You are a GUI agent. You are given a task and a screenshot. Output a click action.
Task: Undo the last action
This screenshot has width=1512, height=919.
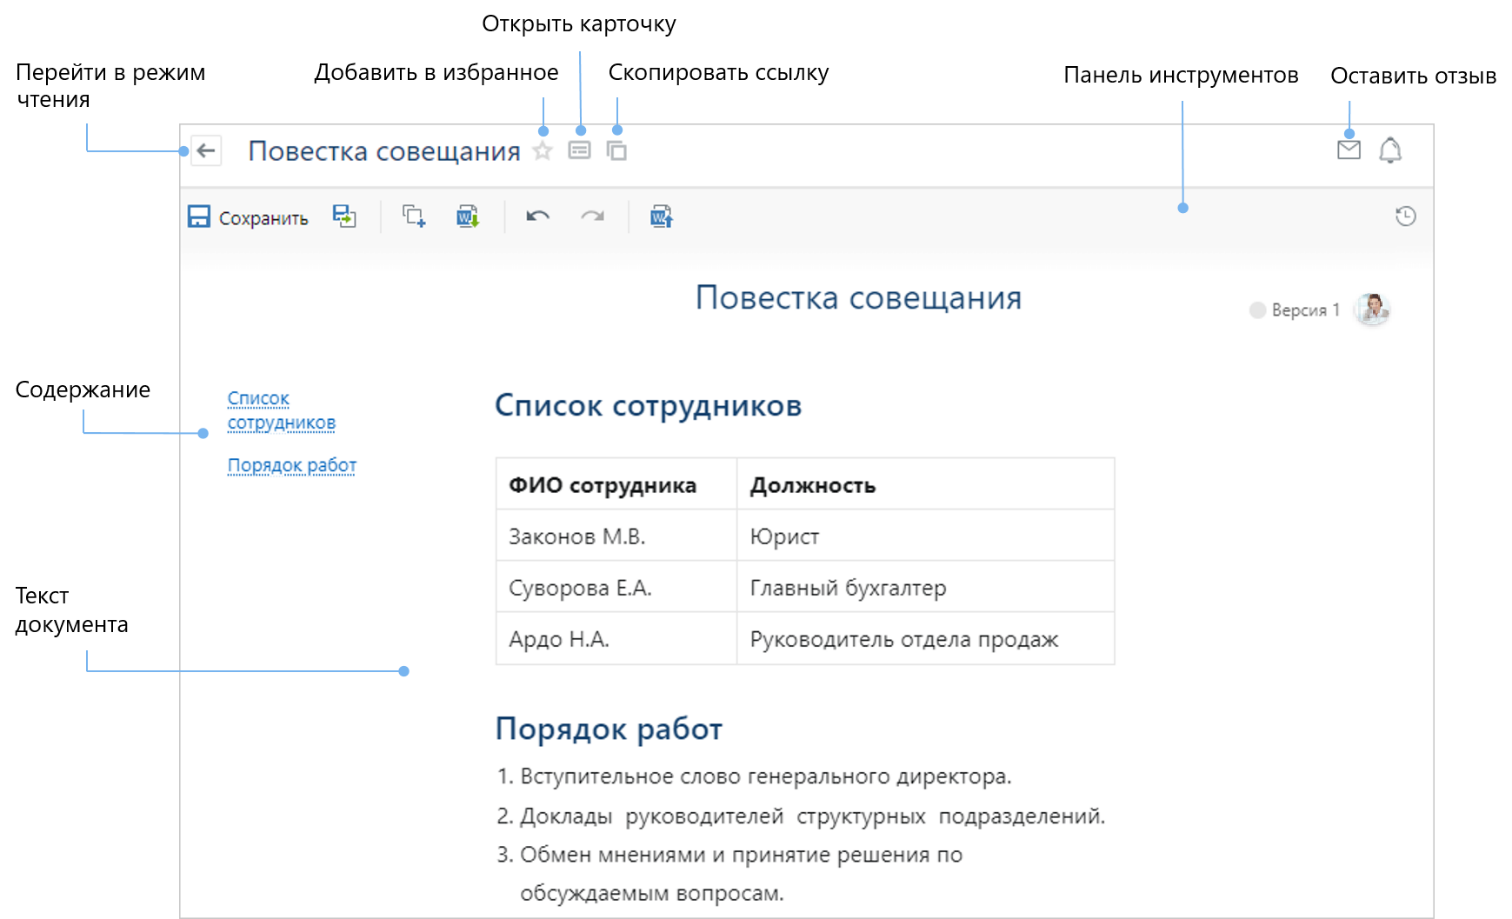(x=538, y=216)
